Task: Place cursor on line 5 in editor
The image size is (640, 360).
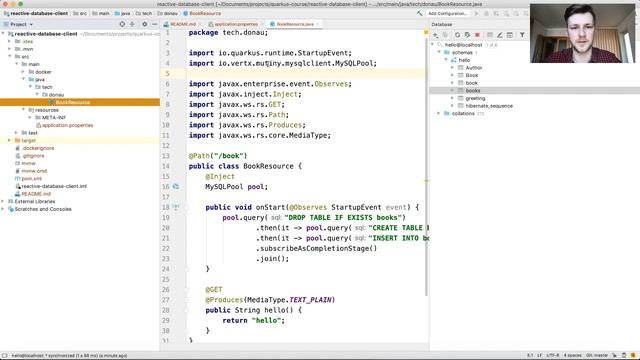Action: (306, 73)
